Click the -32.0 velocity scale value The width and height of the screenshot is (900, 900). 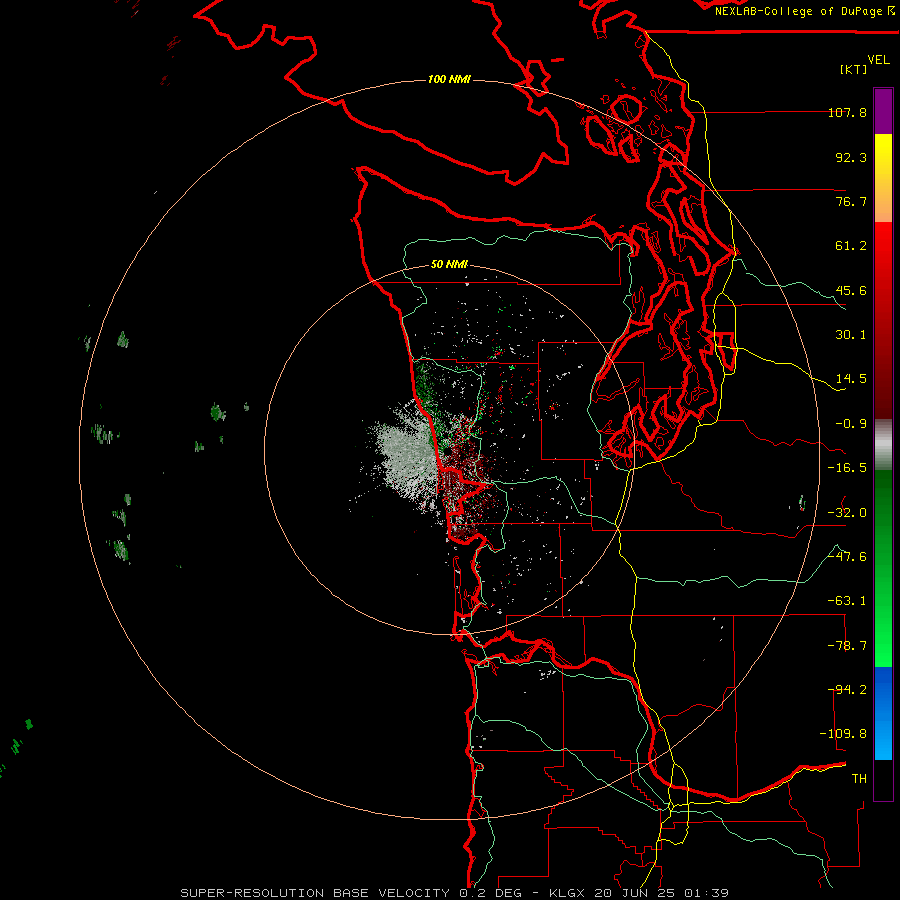pyautogui.click(x=847, y=513)
